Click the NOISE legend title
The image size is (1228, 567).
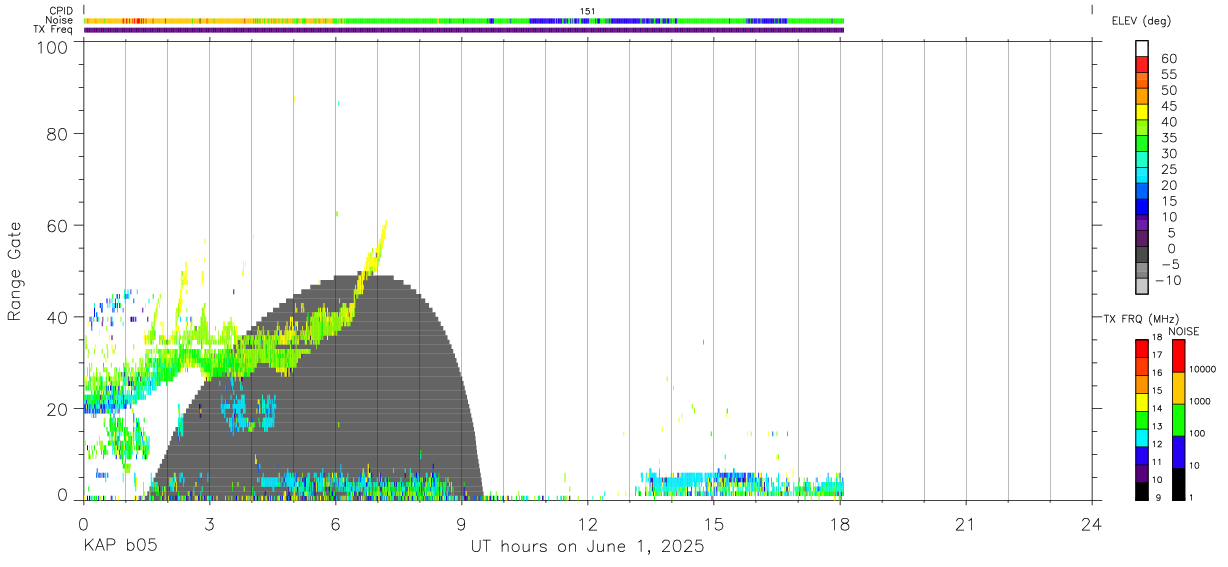pyautogui.click(x=1184, y=331)
